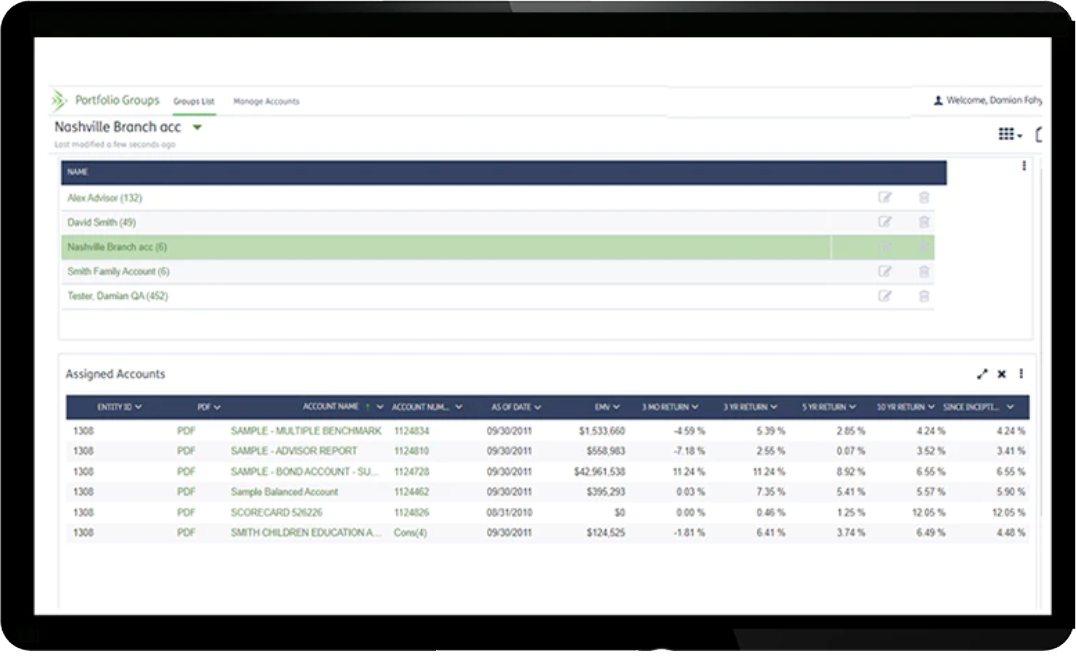Open the Assigned Accounts options kebab menu
1076x656 pixels.
coord(1020,374)
